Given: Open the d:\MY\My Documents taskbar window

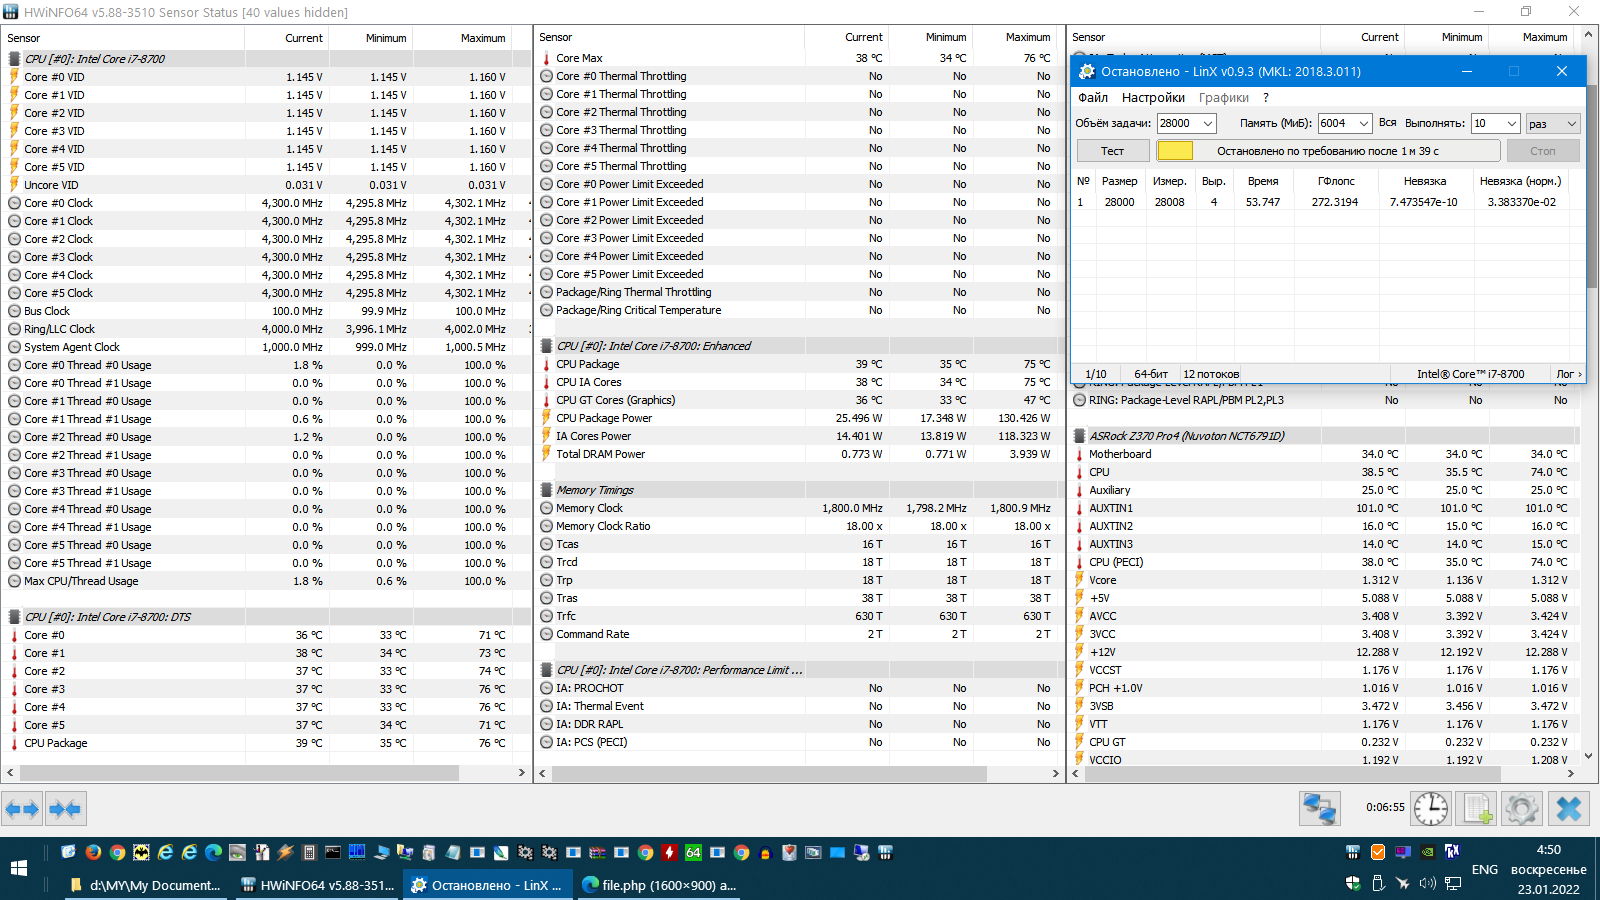Looking at the screenshot, I should (x=147, y=885).
